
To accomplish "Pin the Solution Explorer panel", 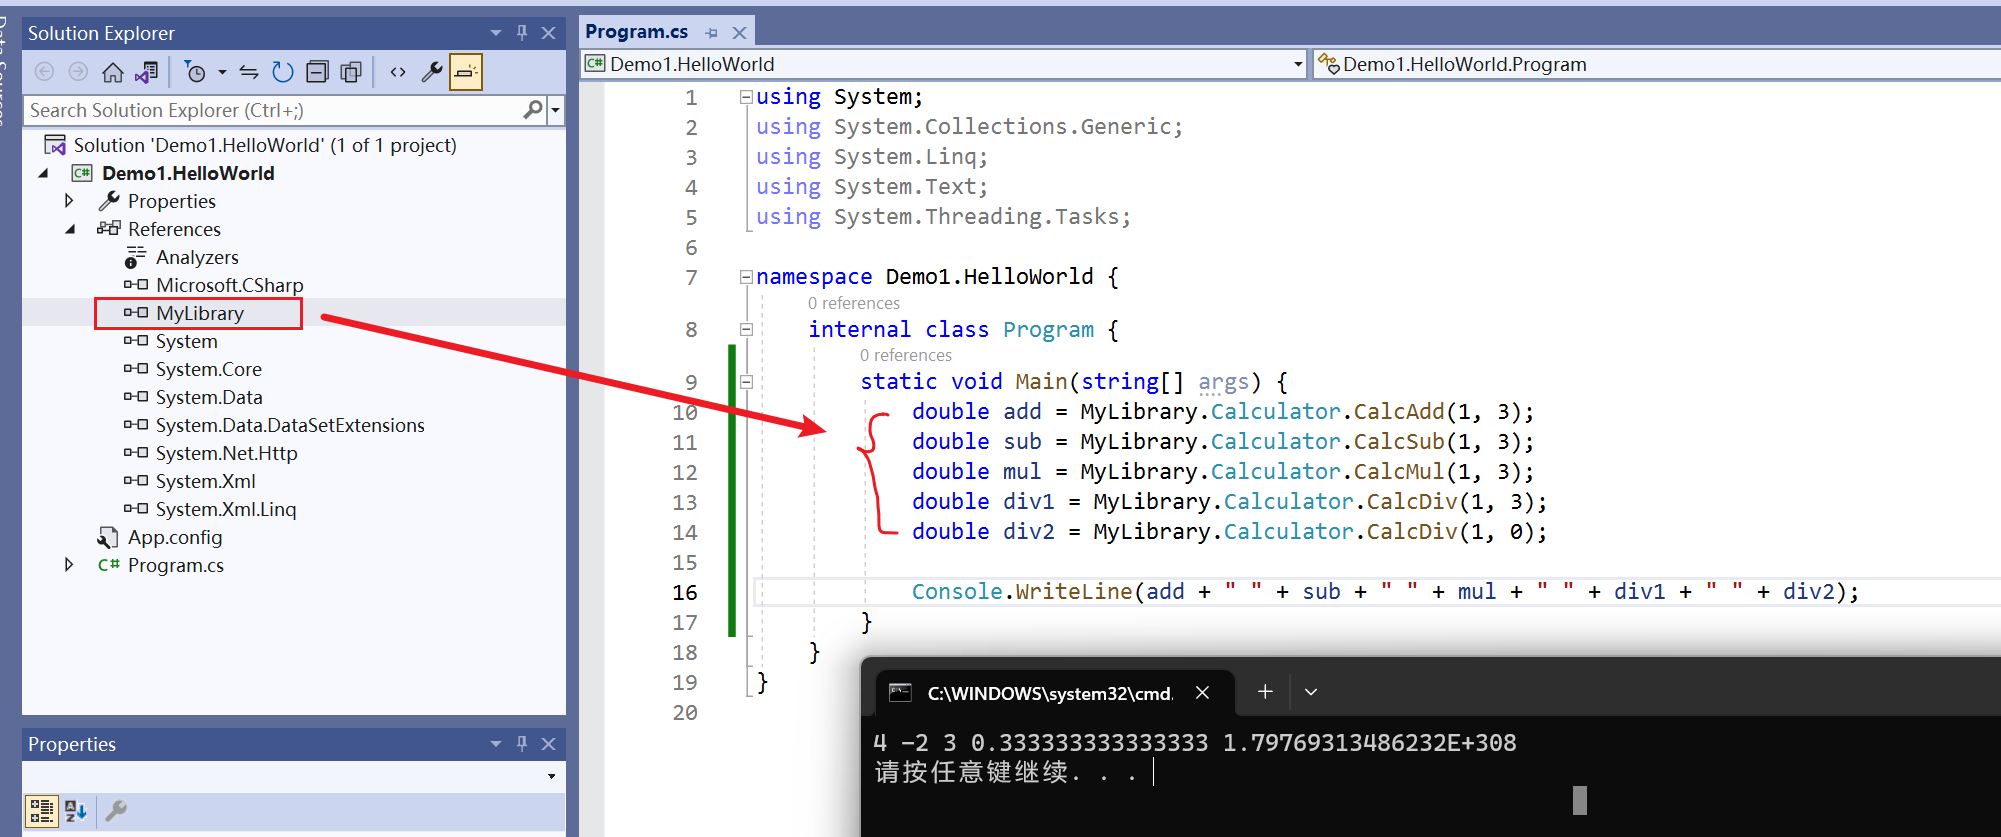I will click(522, 33).
